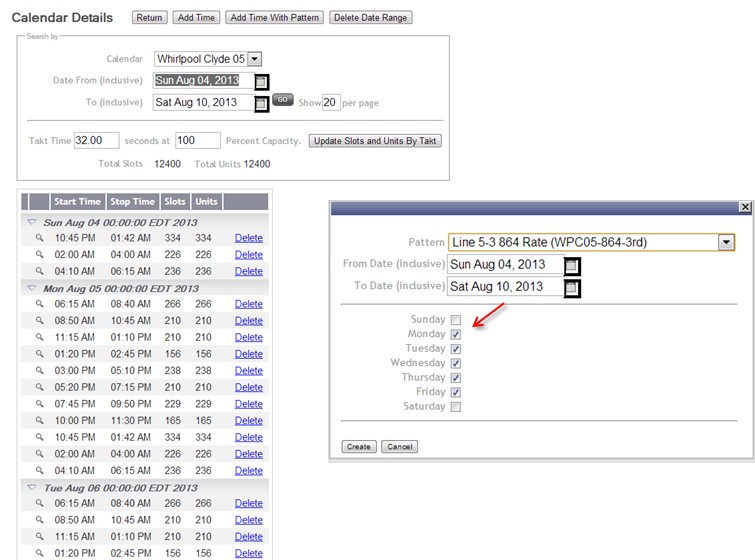Click the Add Time button

196,17
